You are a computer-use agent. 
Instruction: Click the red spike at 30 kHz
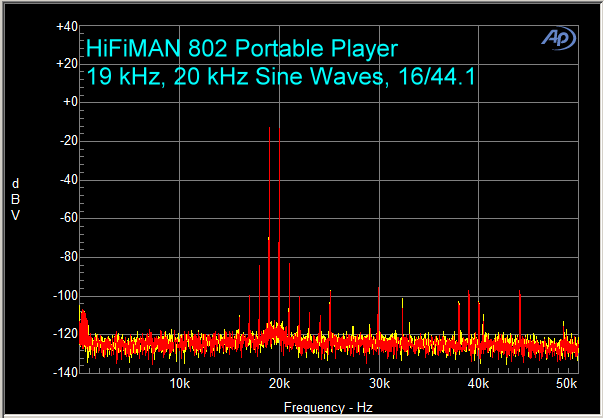pos(379,312)
